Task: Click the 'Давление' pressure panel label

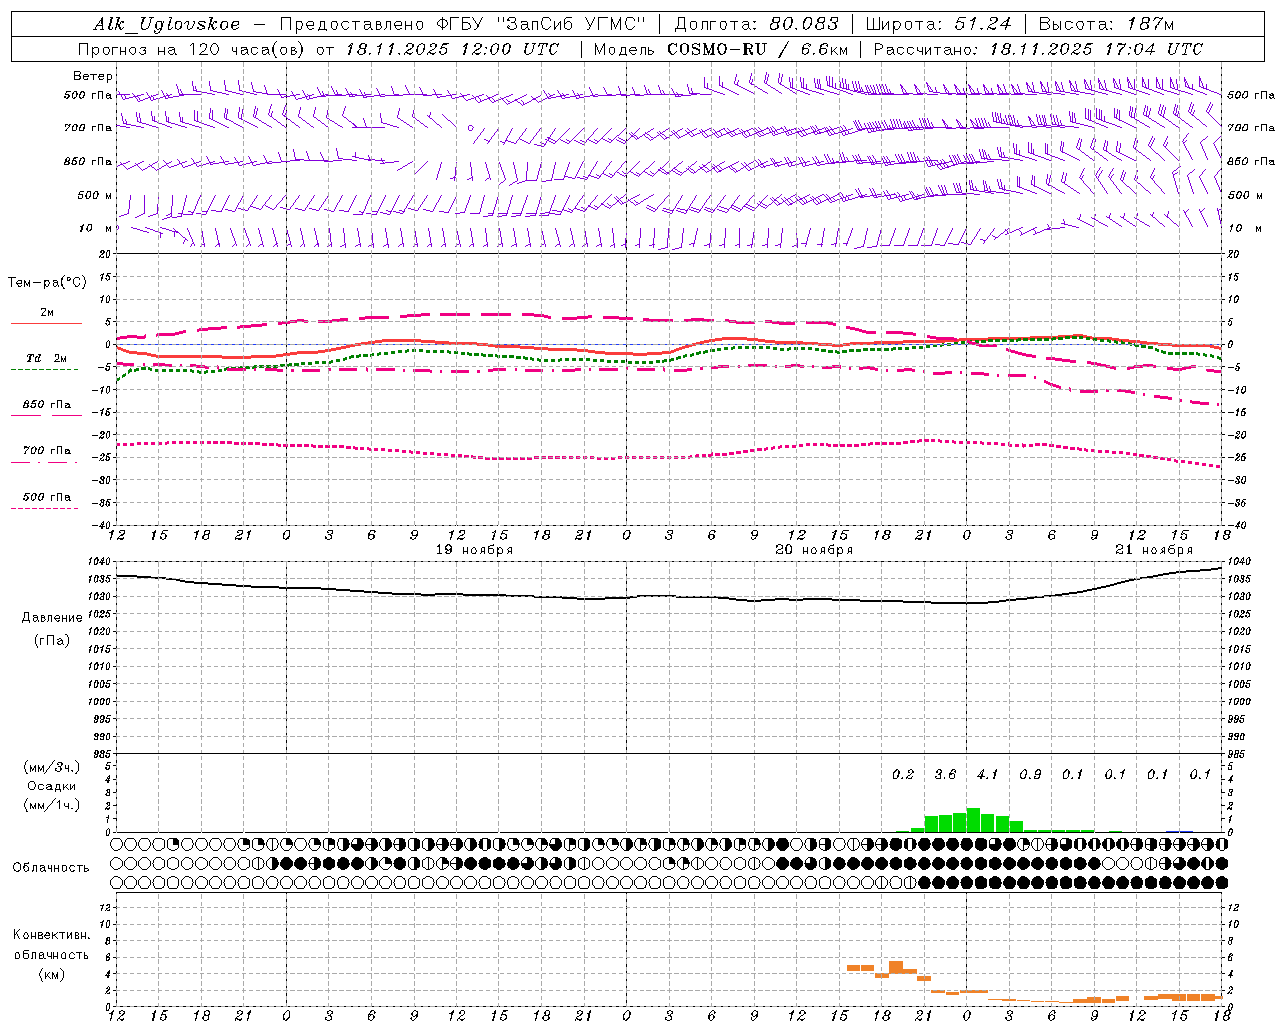Action: coord(52,618)
